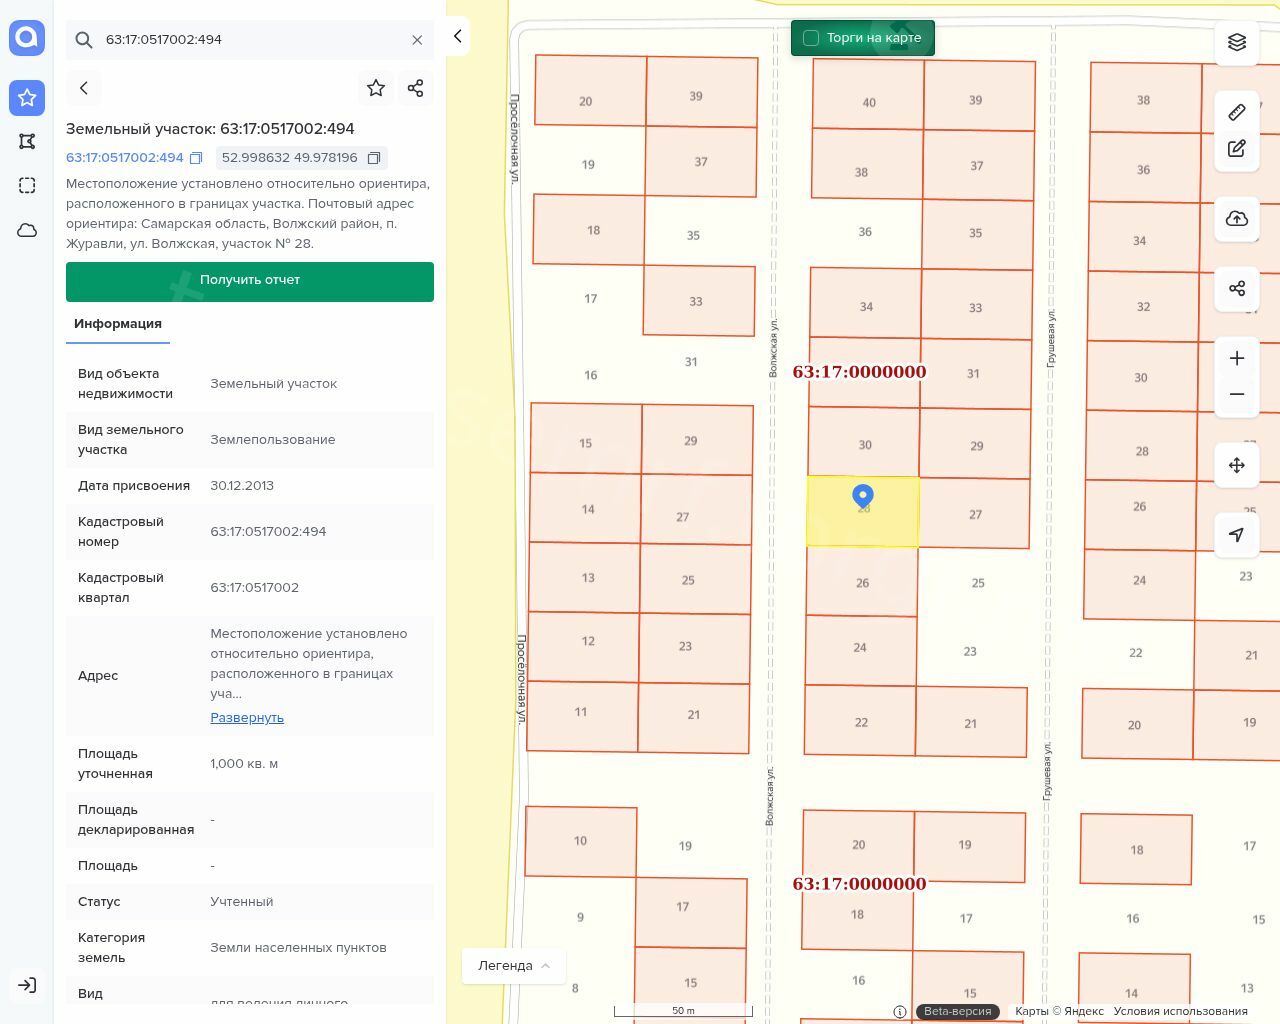Screen dimensions: 1280x1024
Task: Copy the coordinates 52.998632 49.978196
Action: [x=374, y=158]
